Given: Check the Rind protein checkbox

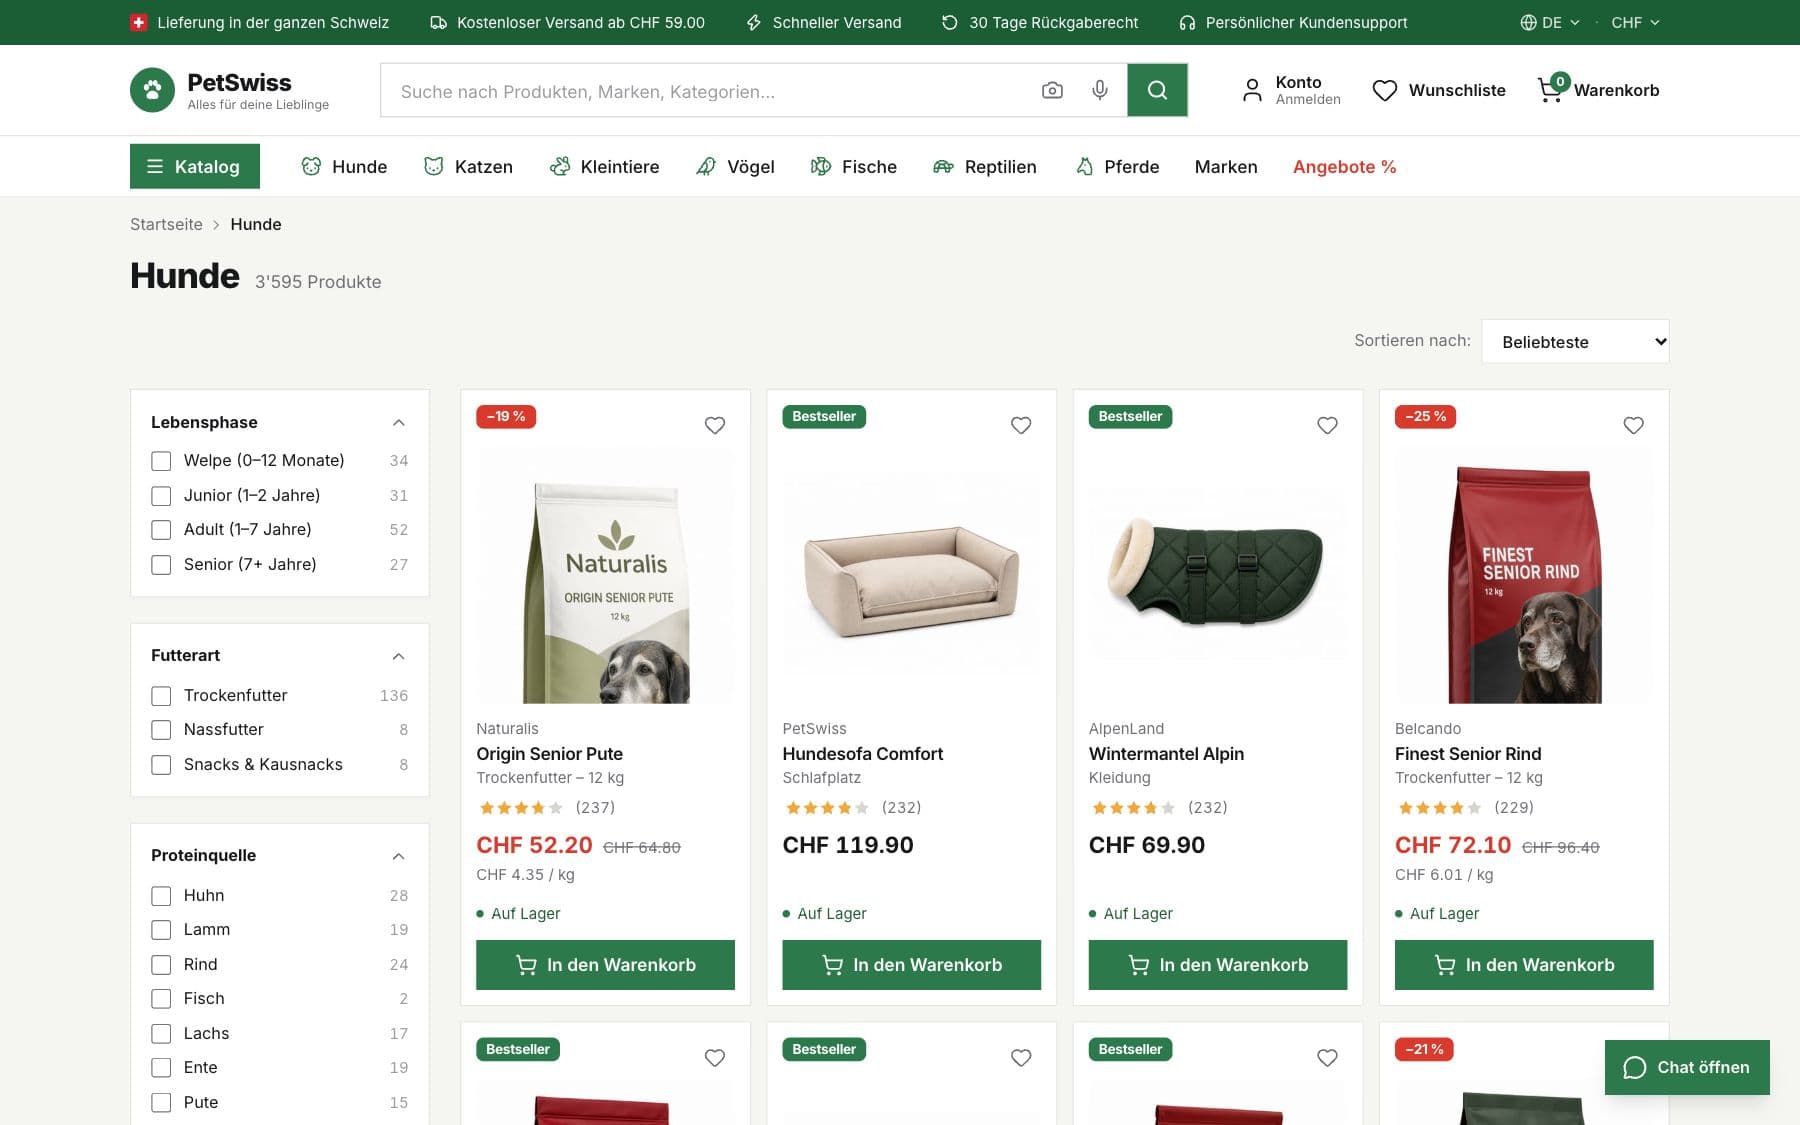Looking at the screenshot, I should [x=161, y=965].
